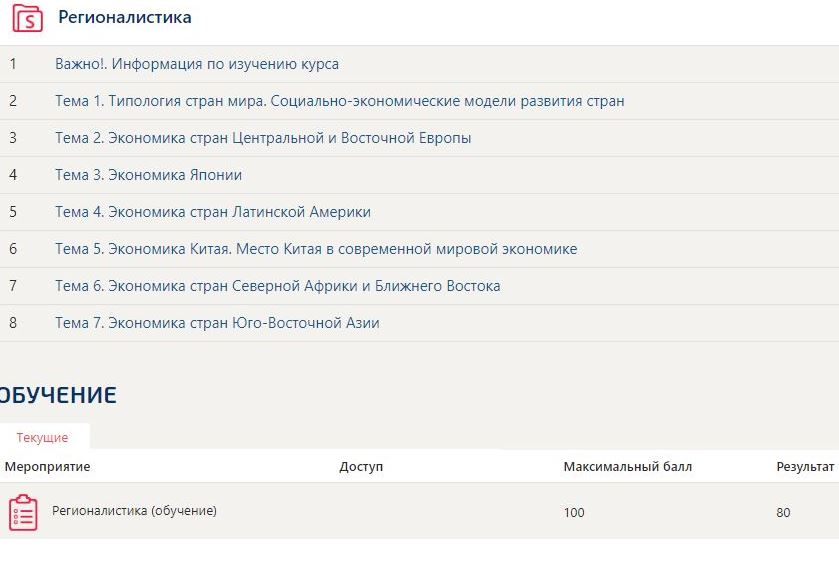Click the result score 80
Screen dimensions: 839x576
pyautogui.click(x=783, y=513)
